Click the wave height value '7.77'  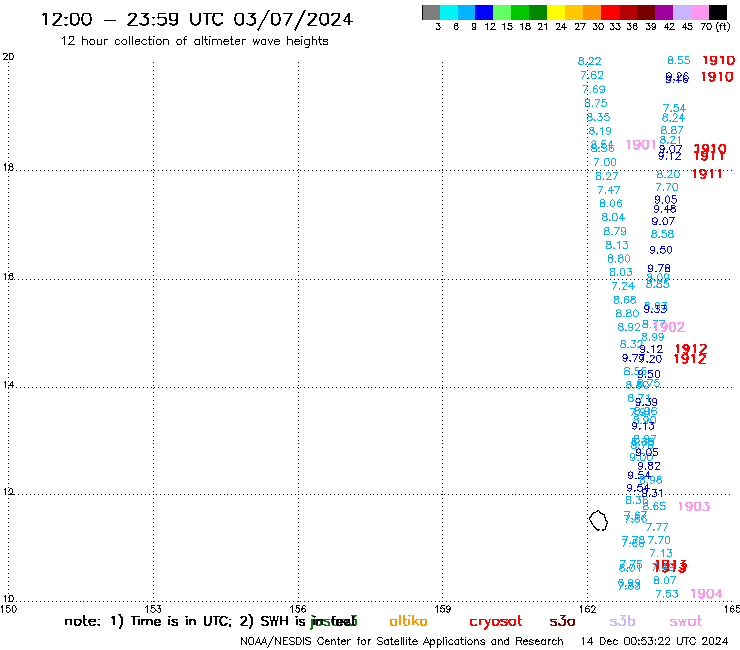pyautogui.click(x=657, y=527)
